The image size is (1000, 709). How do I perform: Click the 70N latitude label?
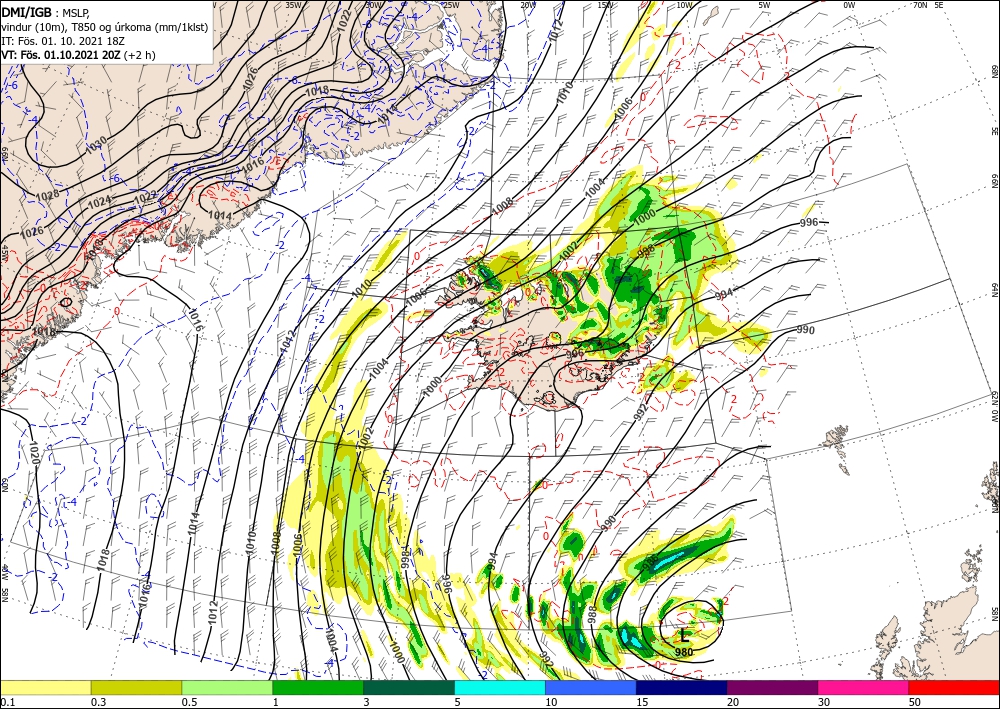[920, 4]
